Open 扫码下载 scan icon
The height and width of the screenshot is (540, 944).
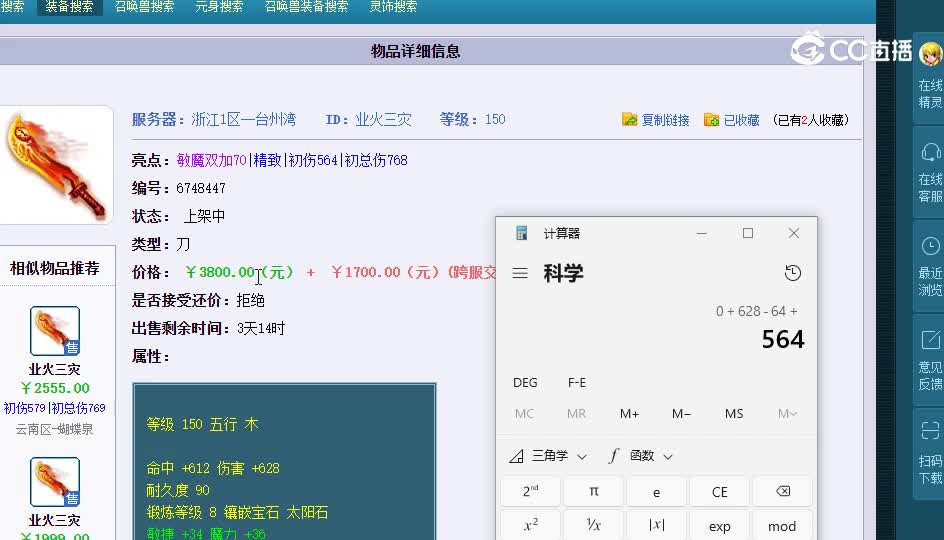(x=930, y=431)
